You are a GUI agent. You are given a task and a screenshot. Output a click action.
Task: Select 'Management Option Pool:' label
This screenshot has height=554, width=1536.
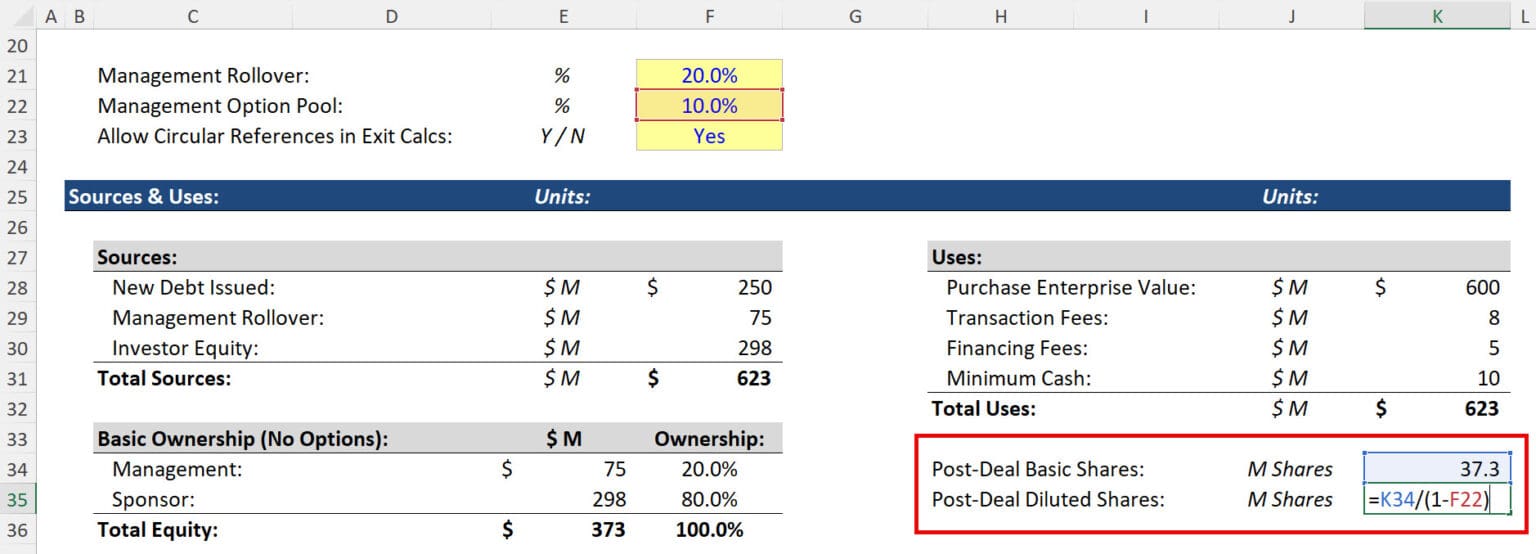(x=220, y=106)
